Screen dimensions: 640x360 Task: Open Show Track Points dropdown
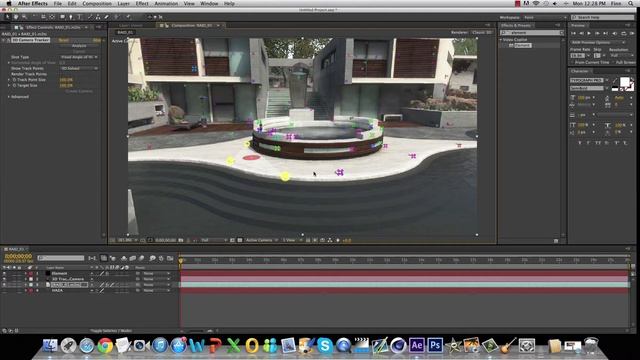coord(79,68)
